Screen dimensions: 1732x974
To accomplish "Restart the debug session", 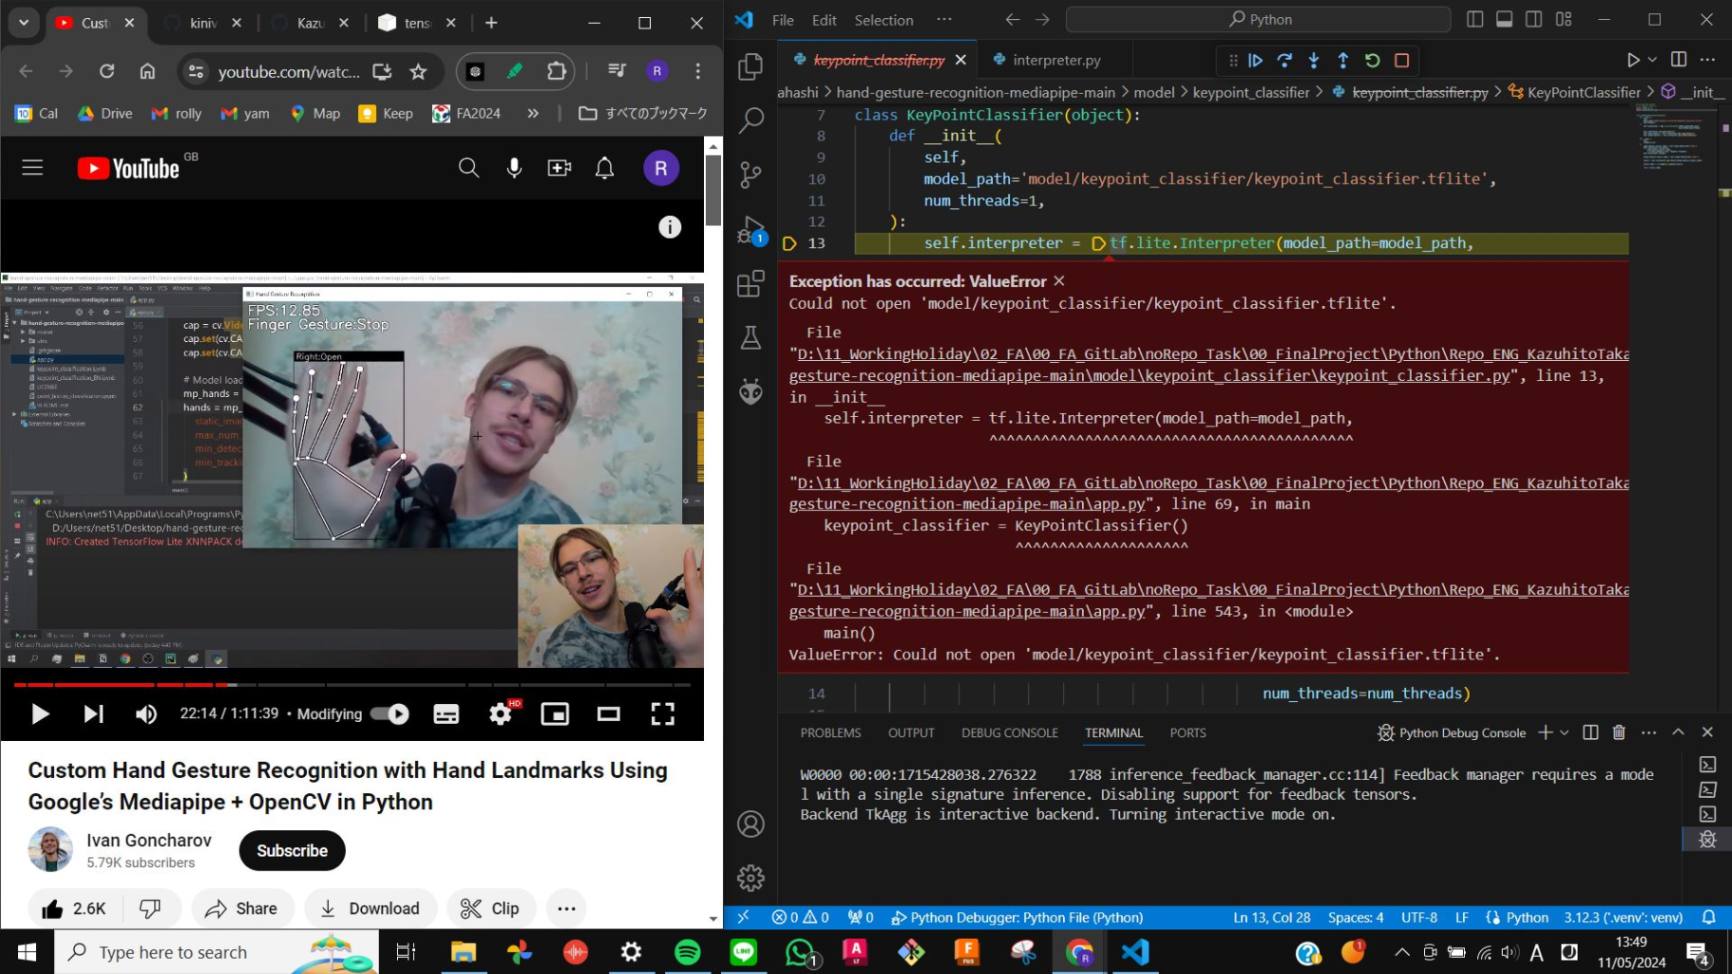I will pyautogui.click(x=1372, y=60).
